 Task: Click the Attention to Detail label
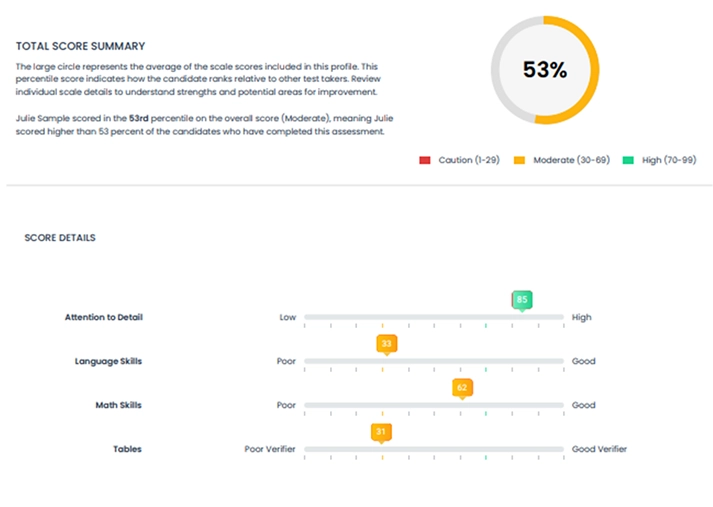[x=103, y=317]
